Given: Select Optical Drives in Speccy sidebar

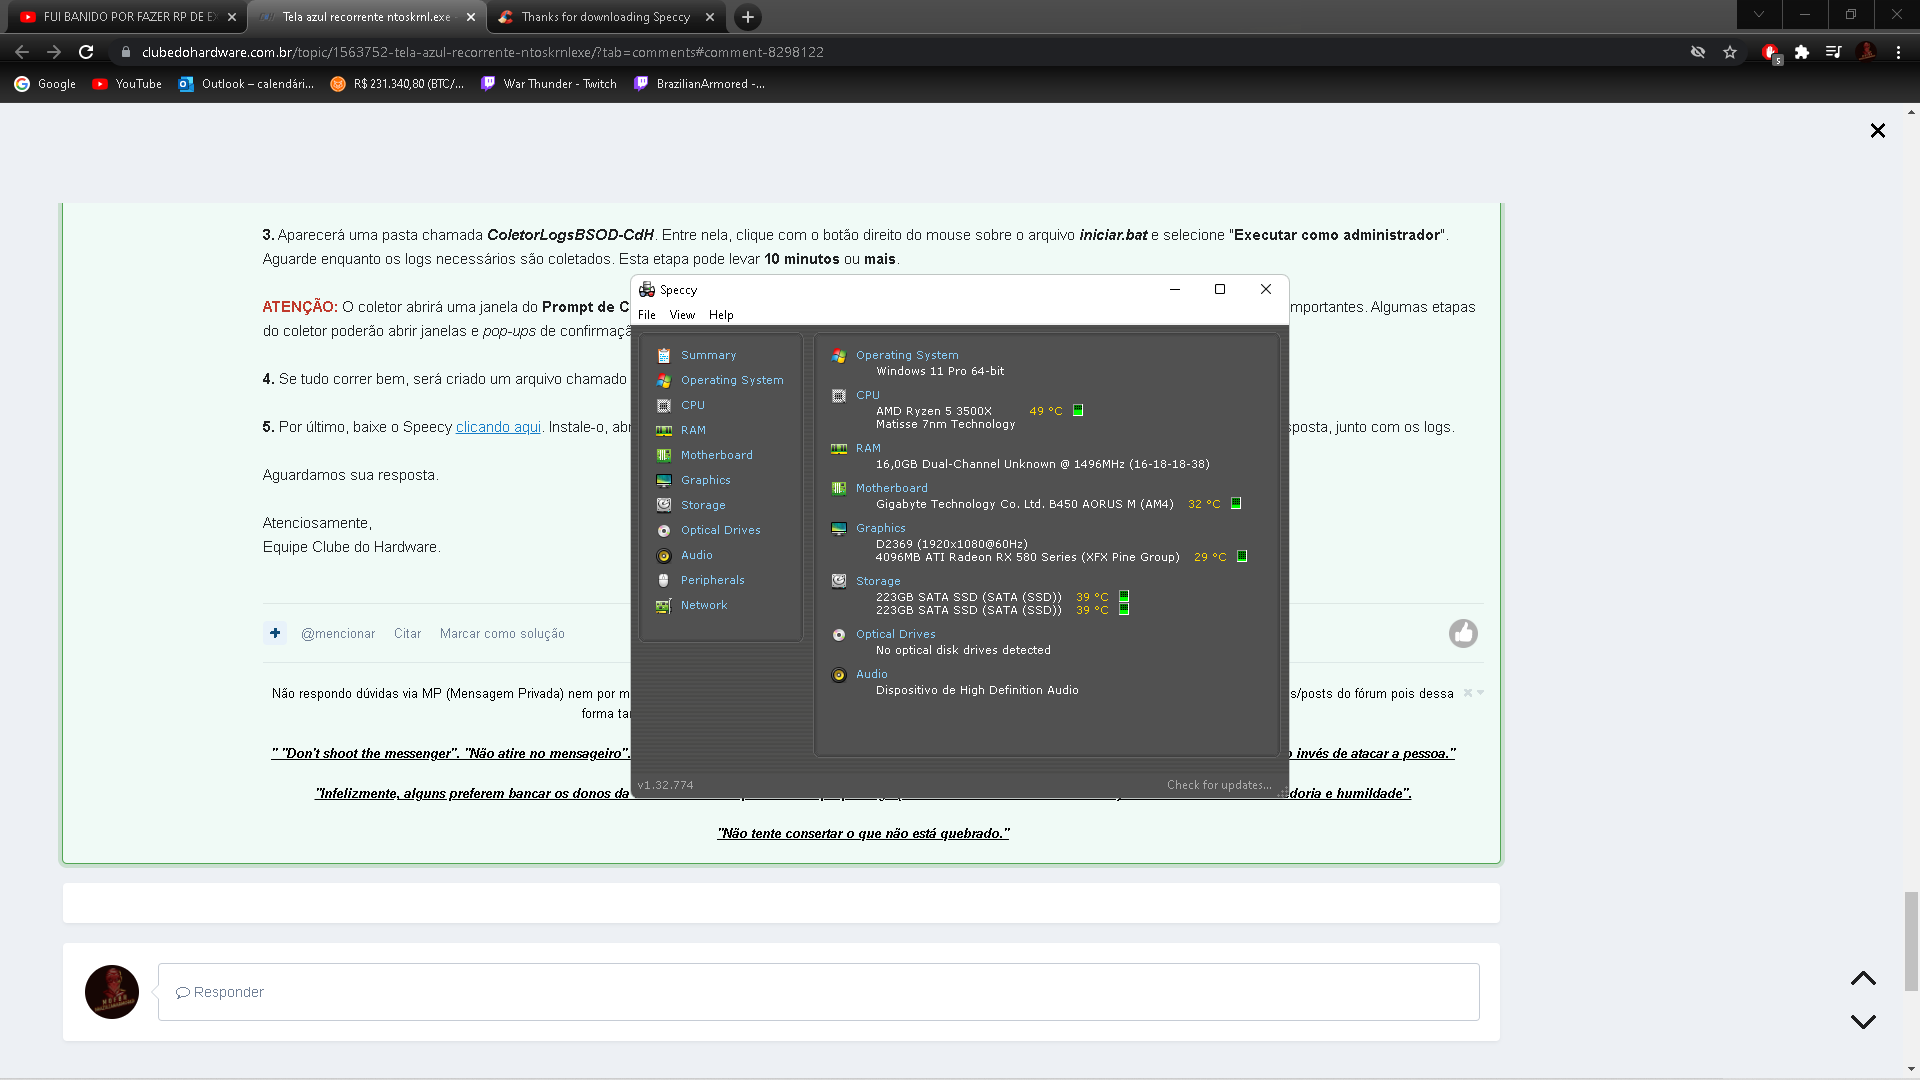Looking at the screenshot, I should coord(721,530).
